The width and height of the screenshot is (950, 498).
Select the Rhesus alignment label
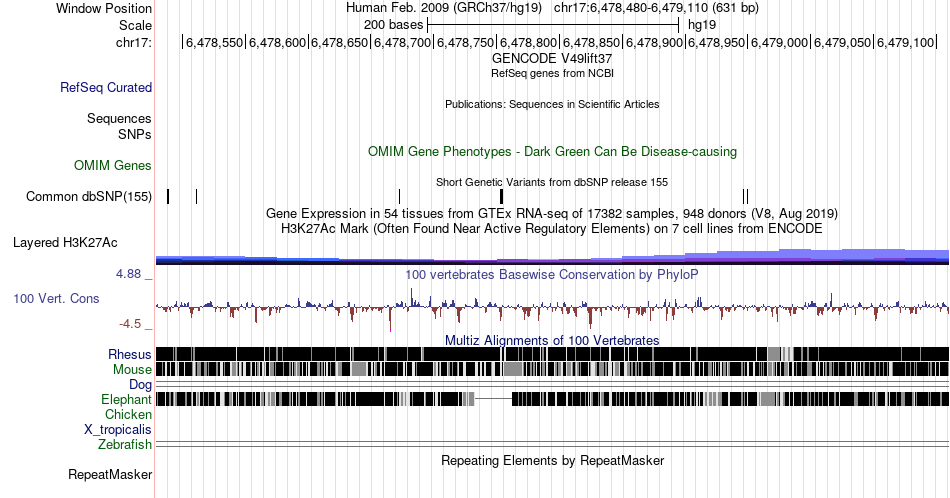point(130,354)
